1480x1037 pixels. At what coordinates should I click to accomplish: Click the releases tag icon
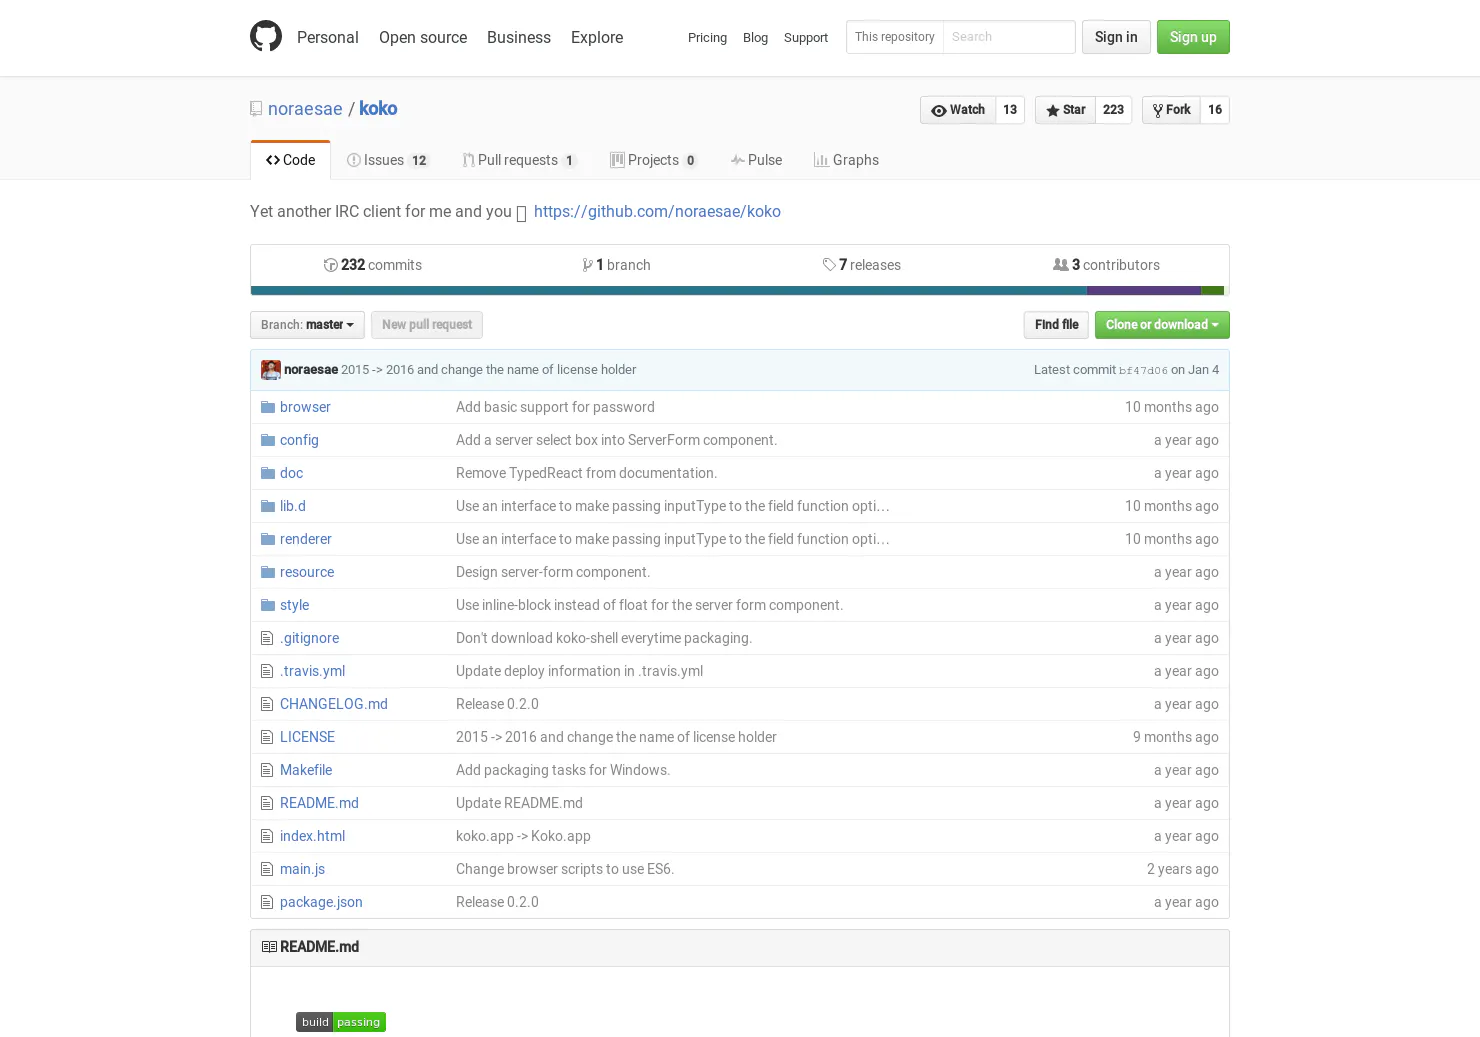click(x=829, y=265)
